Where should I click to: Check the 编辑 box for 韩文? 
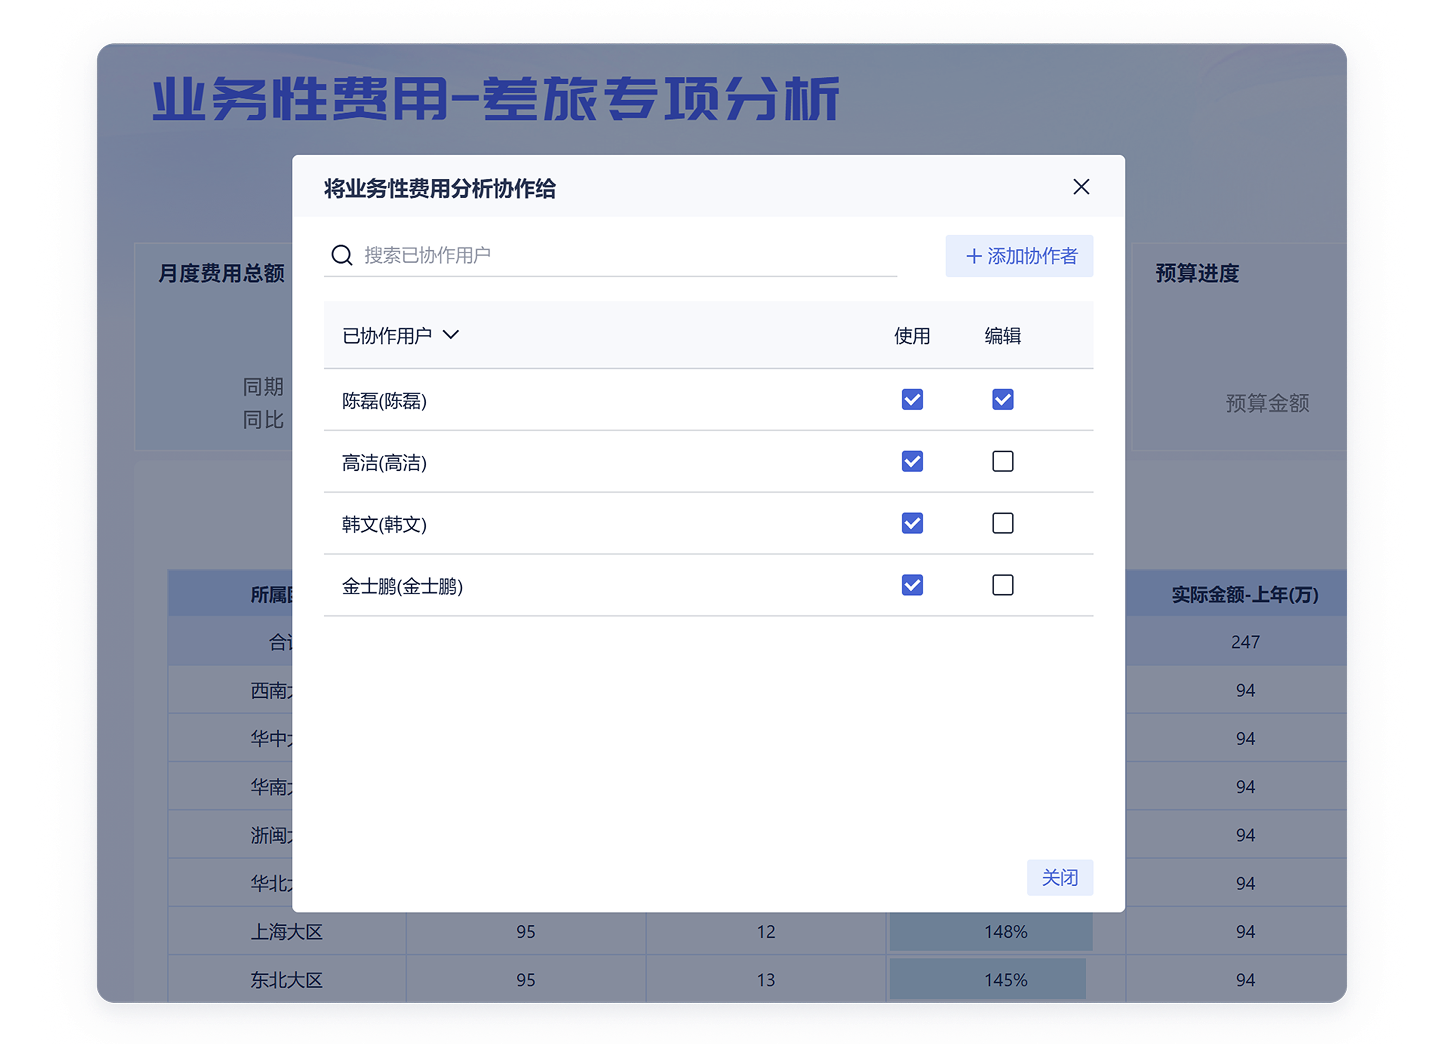click(x=1002, y=524)
